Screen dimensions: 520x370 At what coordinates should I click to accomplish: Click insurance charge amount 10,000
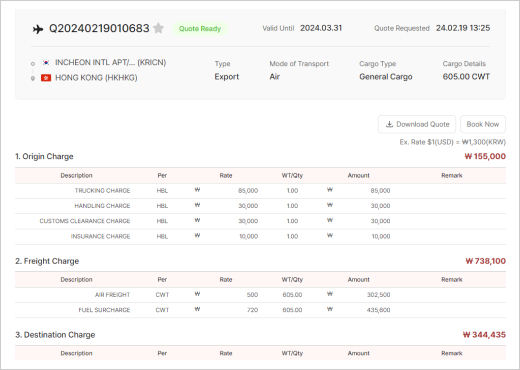[381, 236]
